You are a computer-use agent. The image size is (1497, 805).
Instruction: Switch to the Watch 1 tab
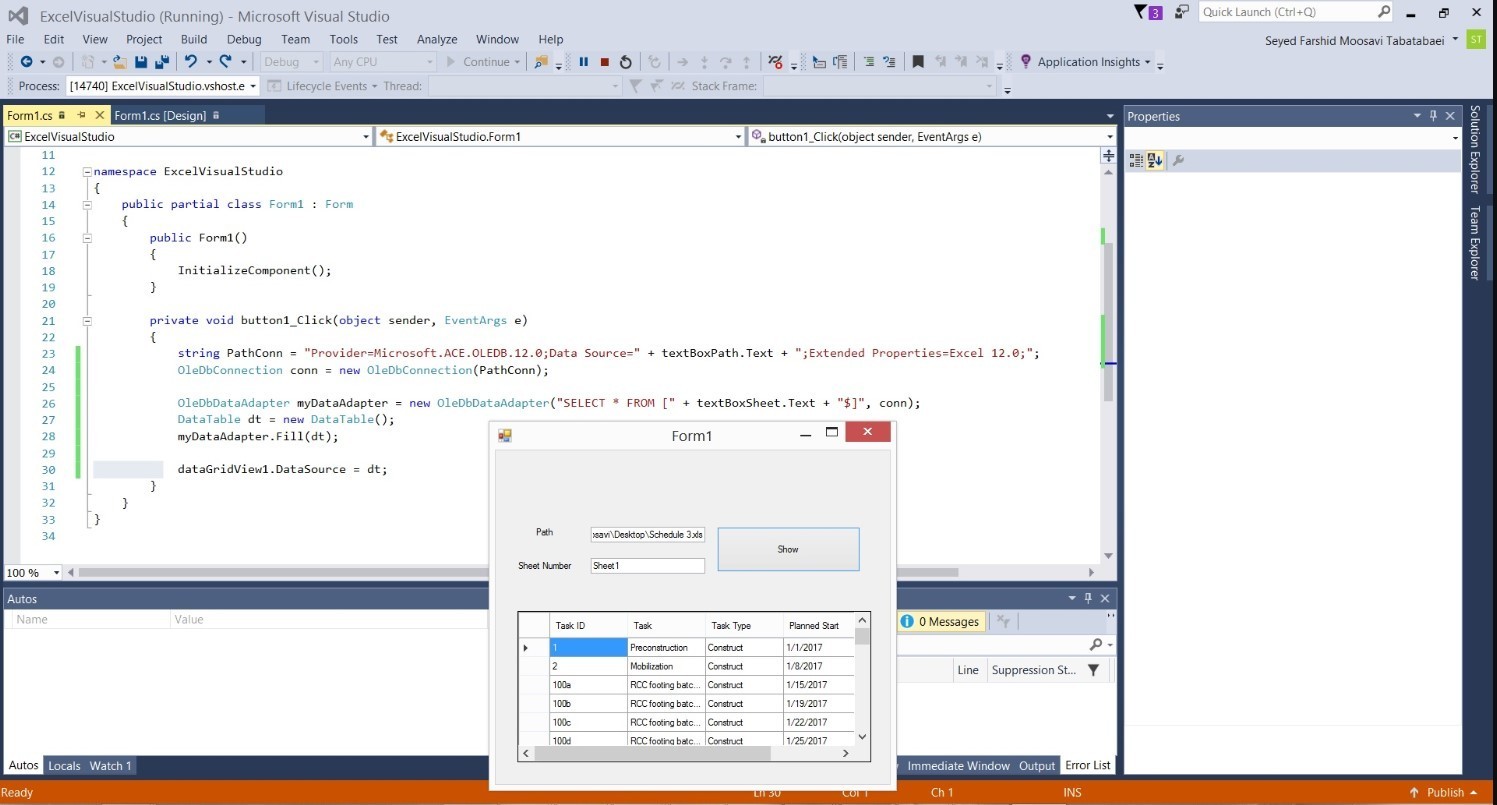click(110, 766)
